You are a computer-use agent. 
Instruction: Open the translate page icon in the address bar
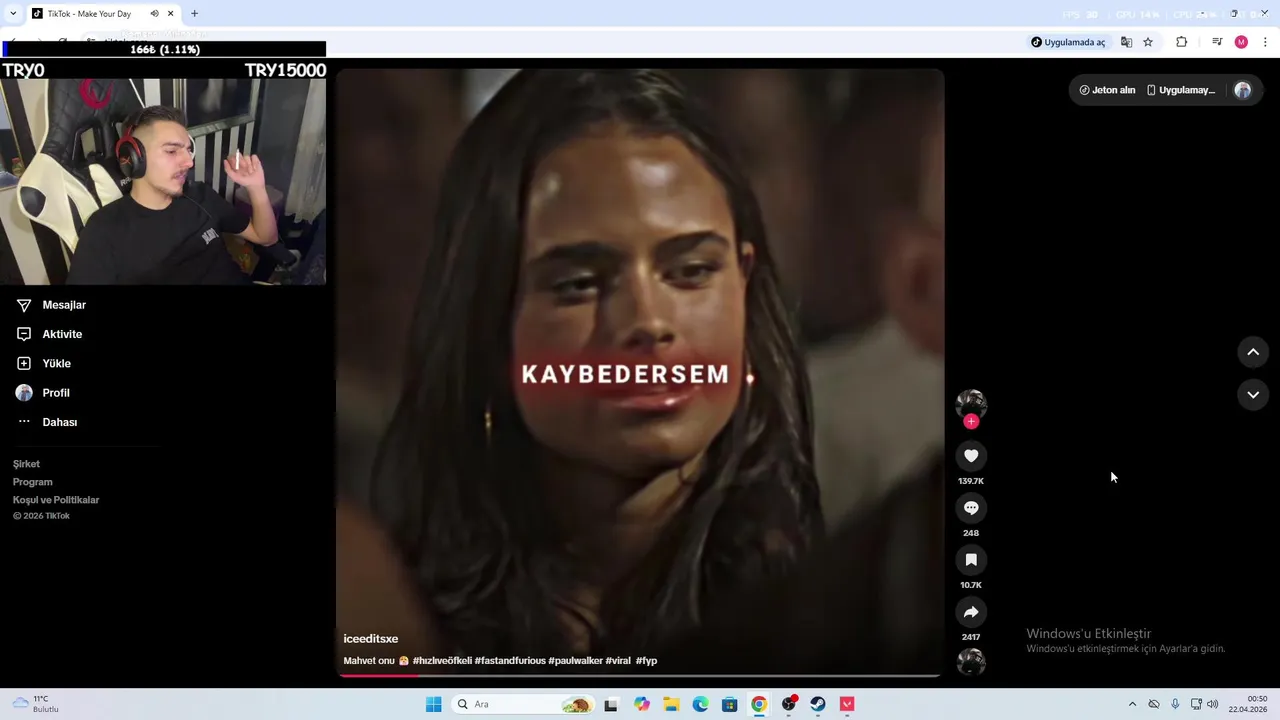point(1126,42)
